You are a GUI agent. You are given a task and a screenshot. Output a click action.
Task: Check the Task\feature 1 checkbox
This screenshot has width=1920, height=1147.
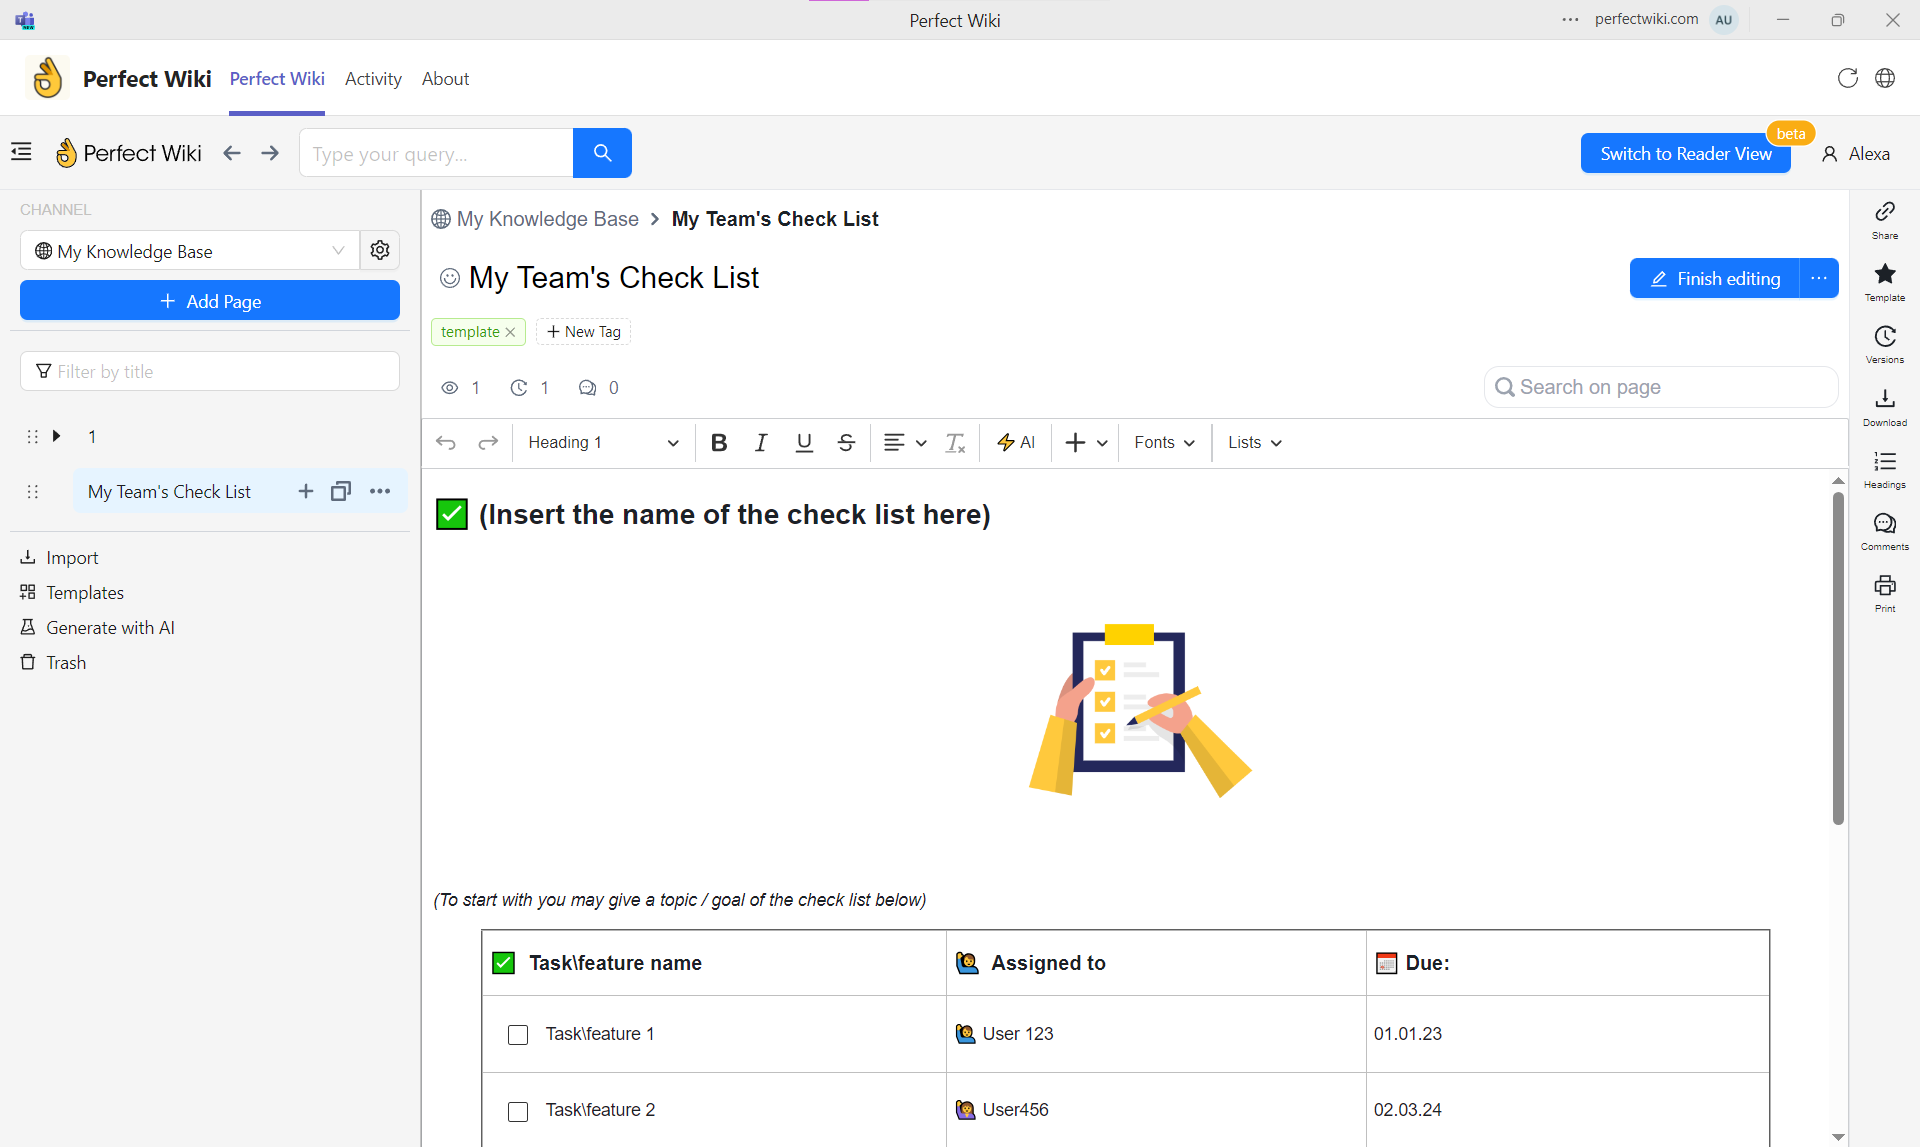point(518,1034)
